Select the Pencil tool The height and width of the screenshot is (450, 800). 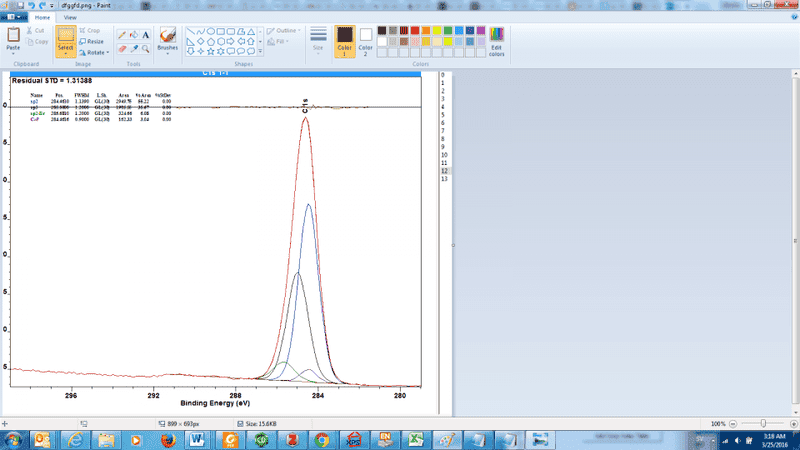point(122,35)
